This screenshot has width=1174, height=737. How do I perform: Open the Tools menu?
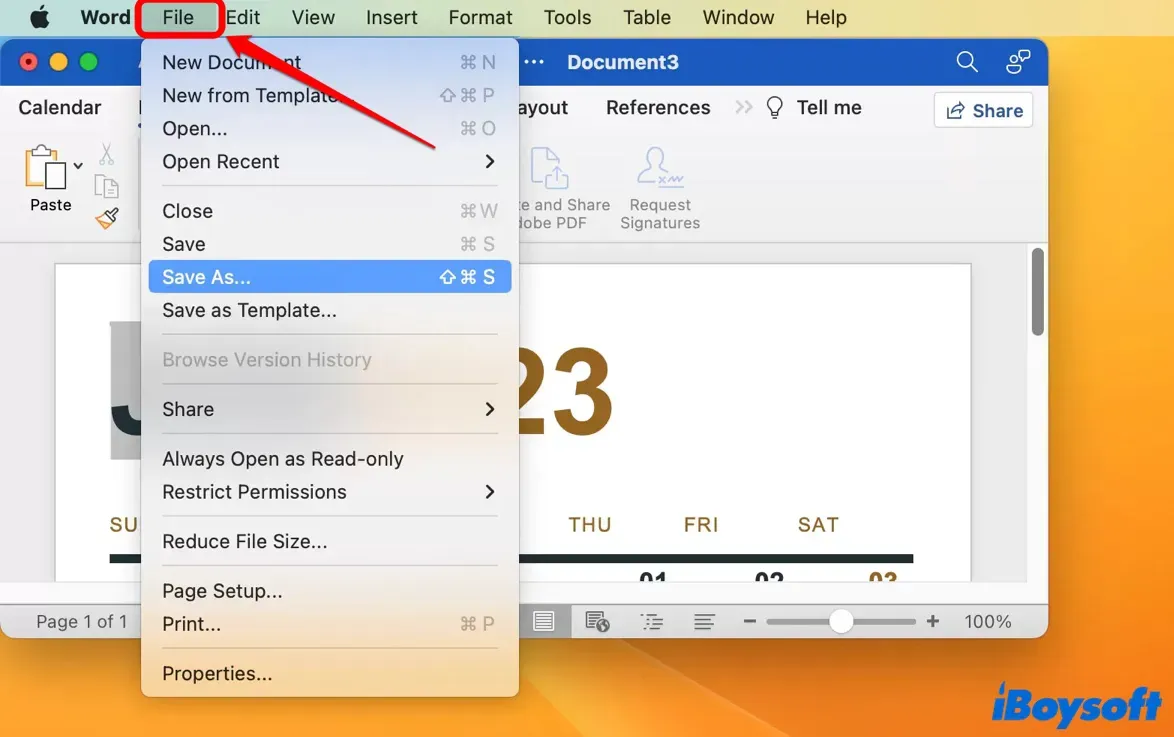[x=568, y=17]
